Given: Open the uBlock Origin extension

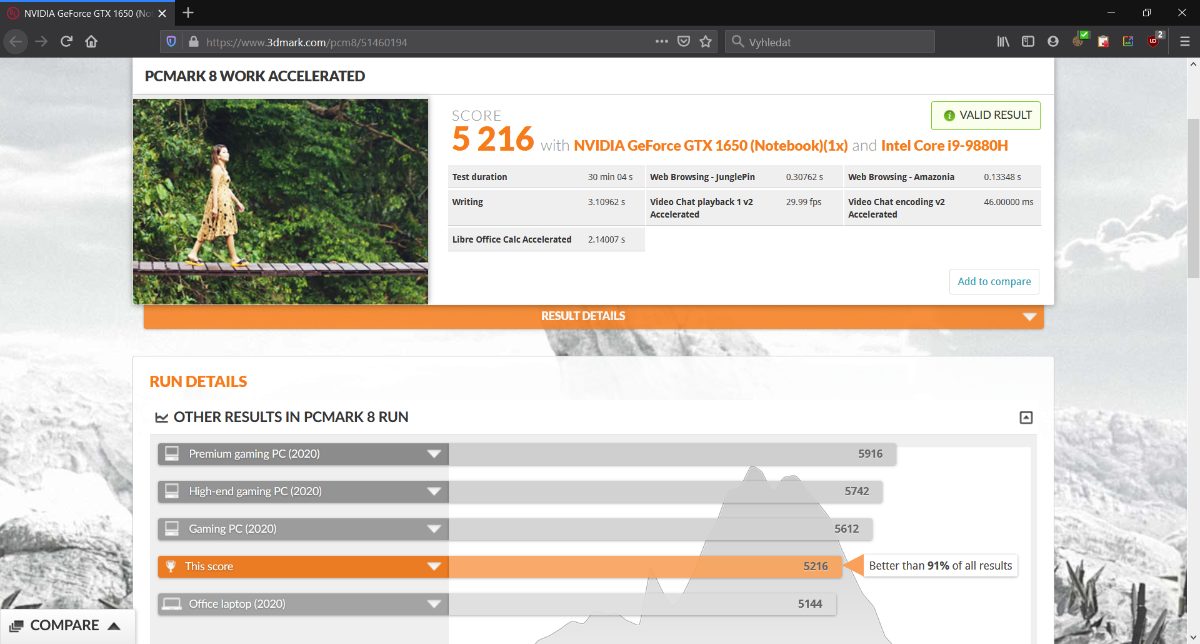Looking at the screenshot, I should click(x=1154, y=42).
